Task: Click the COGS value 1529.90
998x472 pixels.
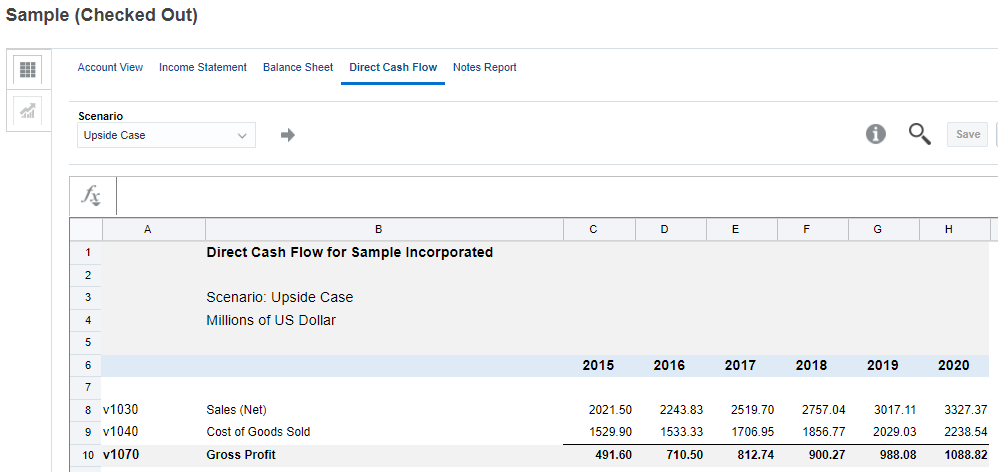Action: pyautogui.click(x=600, y=433)
